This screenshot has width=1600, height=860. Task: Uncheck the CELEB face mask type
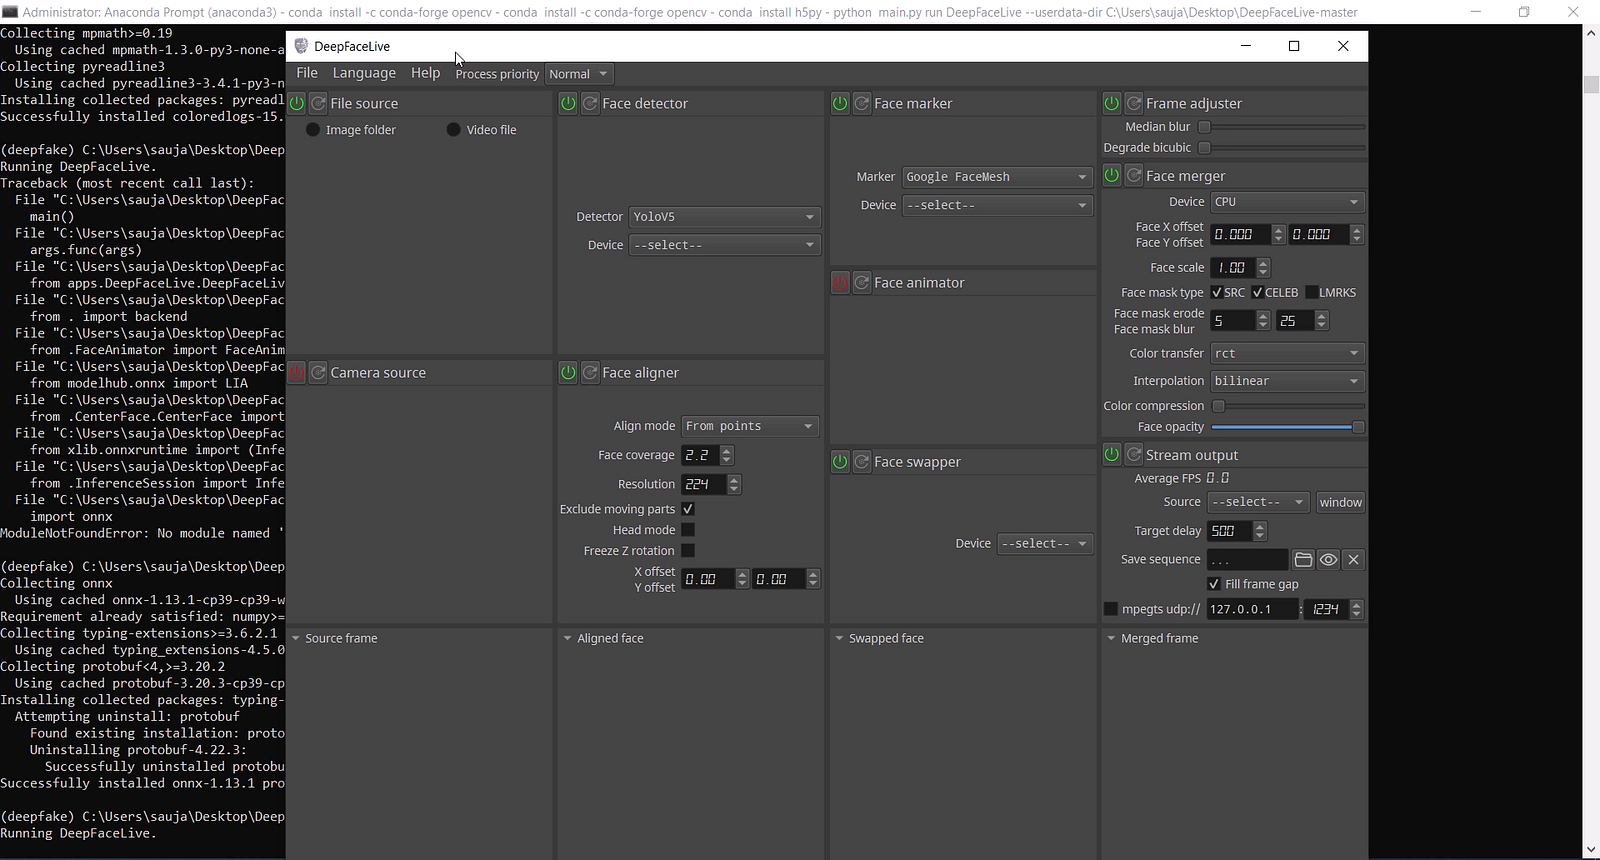pyautogui.click(x=1257, y=293)
